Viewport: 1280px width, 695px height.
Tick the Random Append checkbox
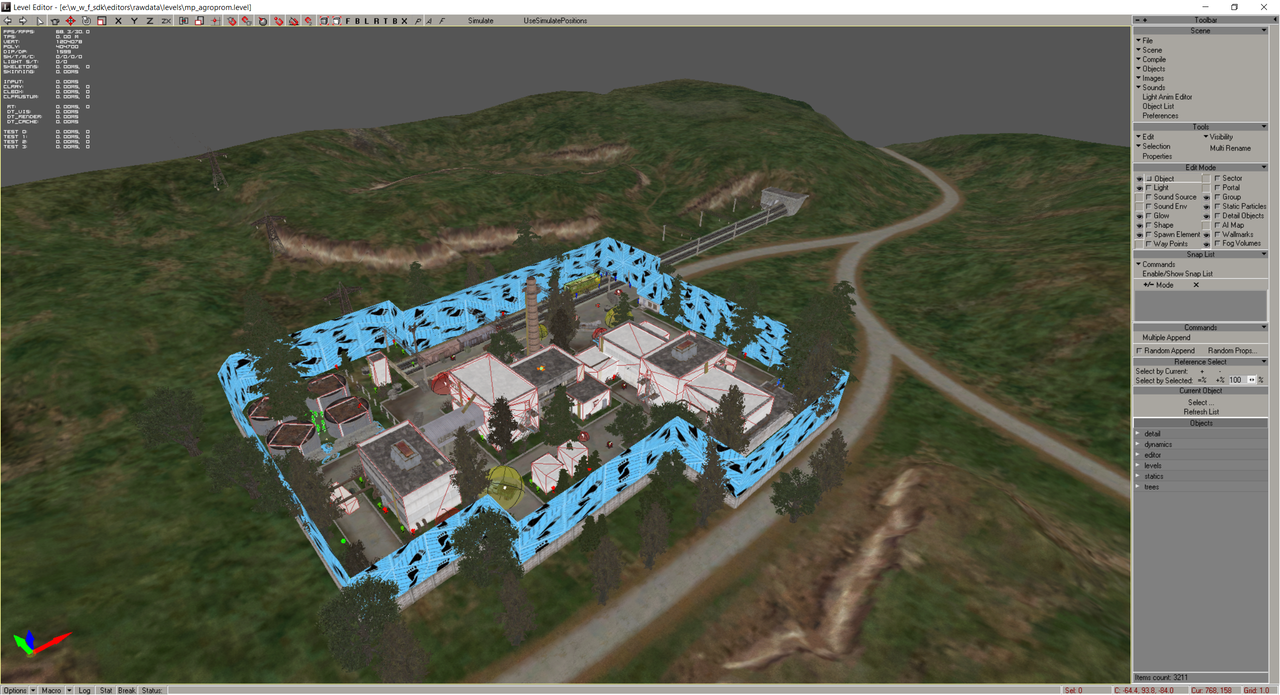click(x=1140, y=351)
